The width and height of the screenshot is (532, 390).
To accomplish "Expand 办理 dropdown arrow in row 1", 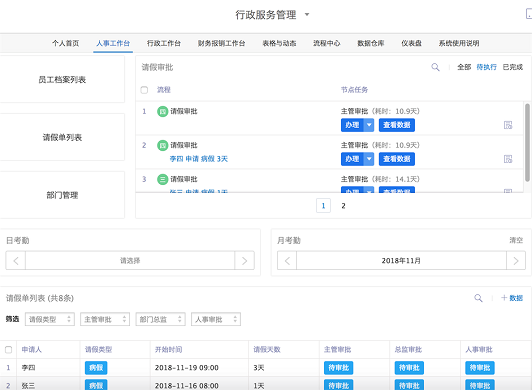I will [369, 125].
